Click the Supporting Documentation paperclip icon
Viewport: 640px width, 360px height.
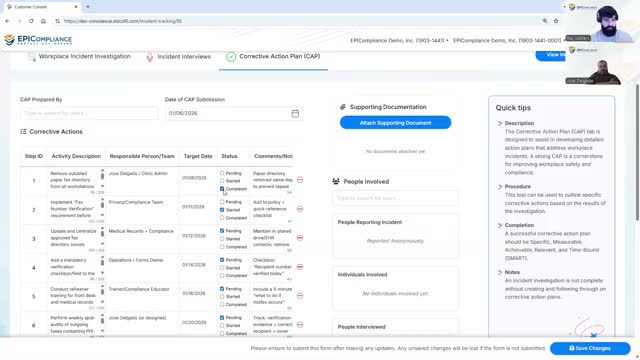(x=343, y=107)
